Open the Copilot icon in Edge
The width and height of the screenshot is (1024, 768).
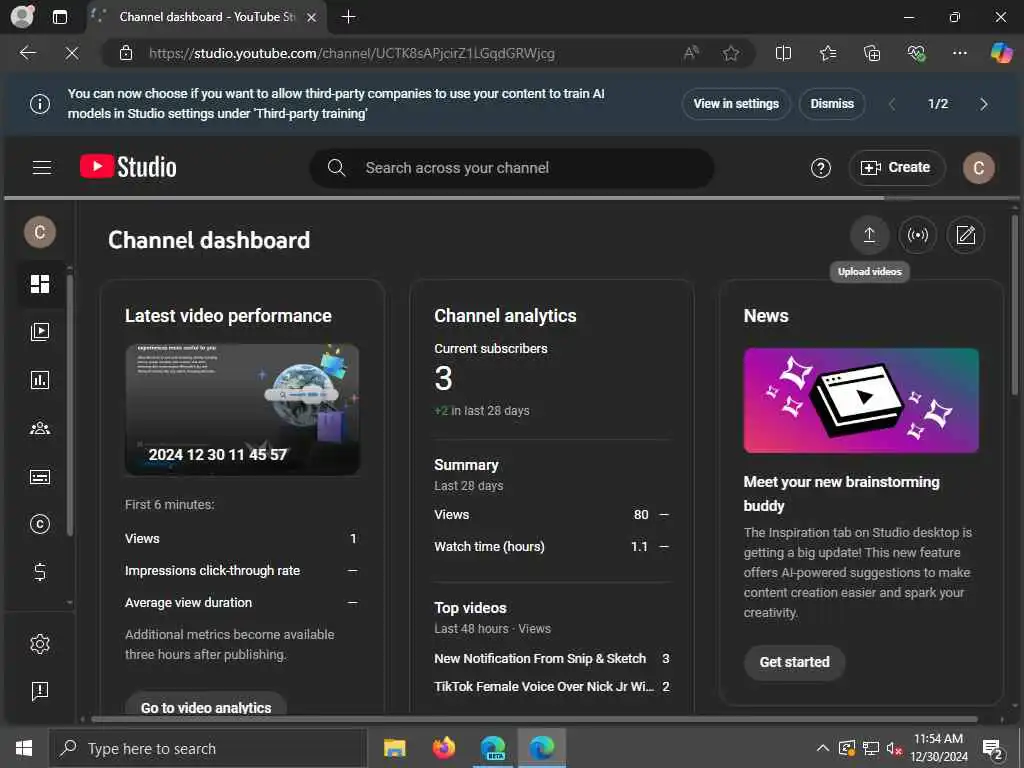coord(1001,52)
